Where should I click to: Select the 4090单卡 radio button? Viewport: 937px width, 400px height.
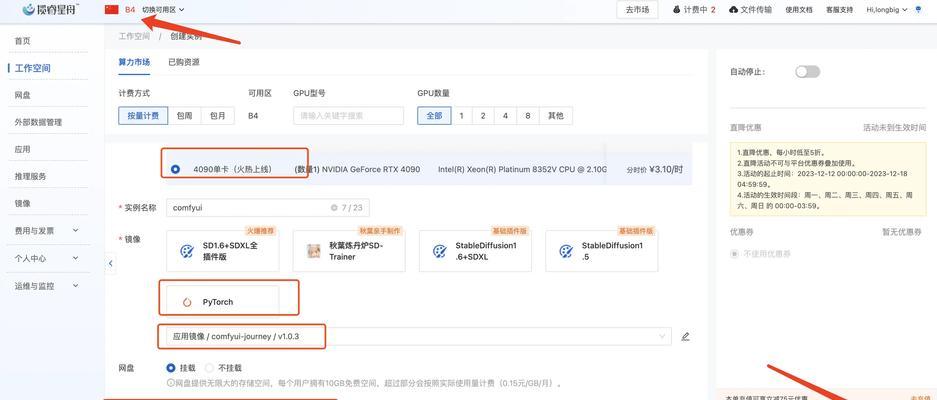[x=175, y=169]
